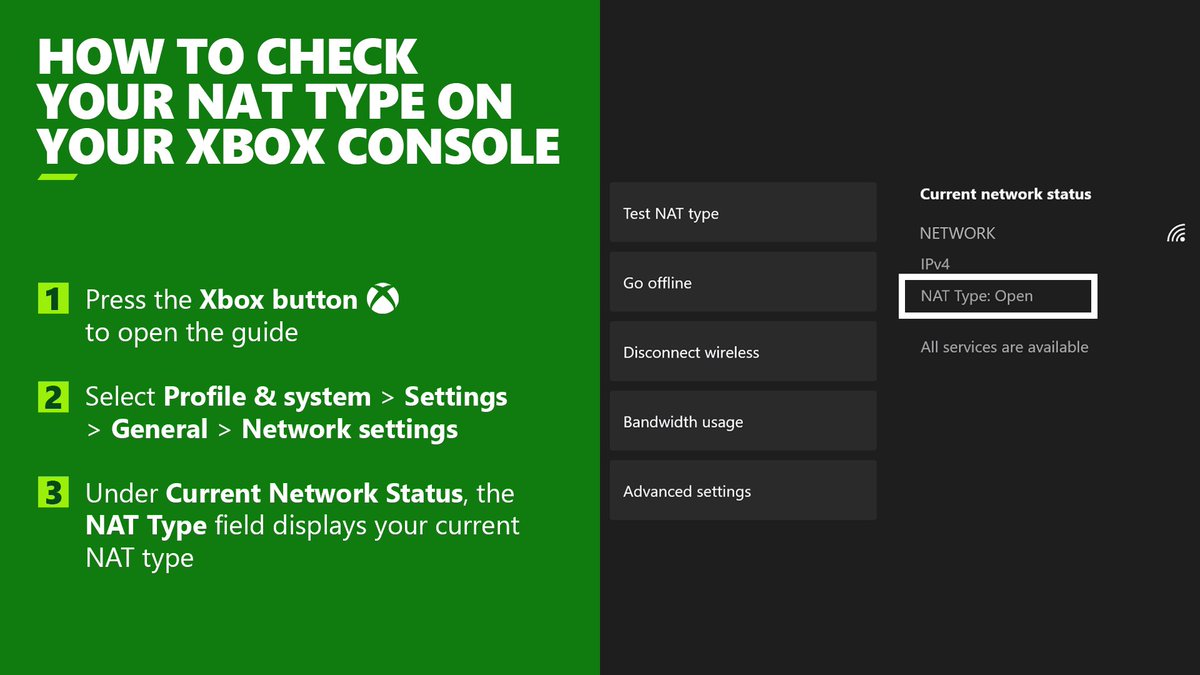This screenshot has width=1200, height=675.
Task: Click 'All services are available' text
Action: point(1004,347)
